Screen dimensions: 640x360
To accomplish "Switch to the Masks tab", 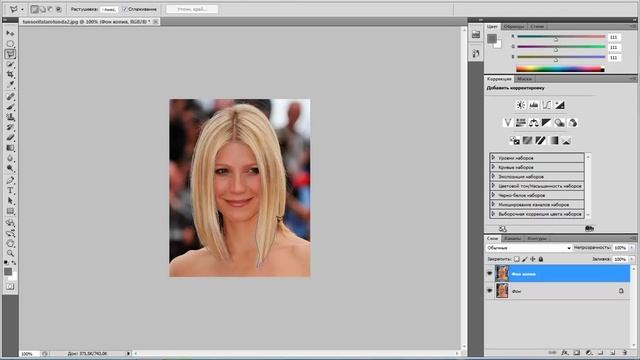I will tap(524, 79).
